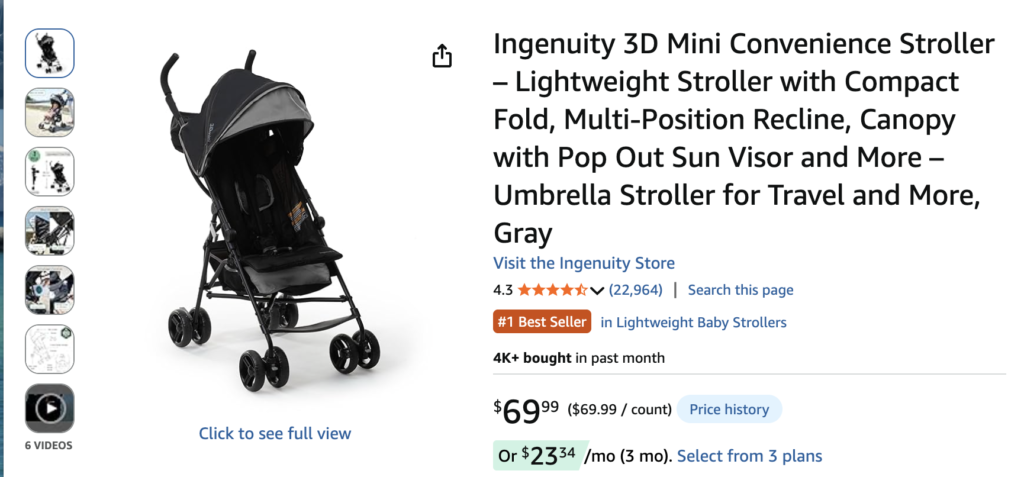Select the fifth thumbnail with feature closeups
This screenshot has height=477, width=1024.
click(x=50, y=290)
